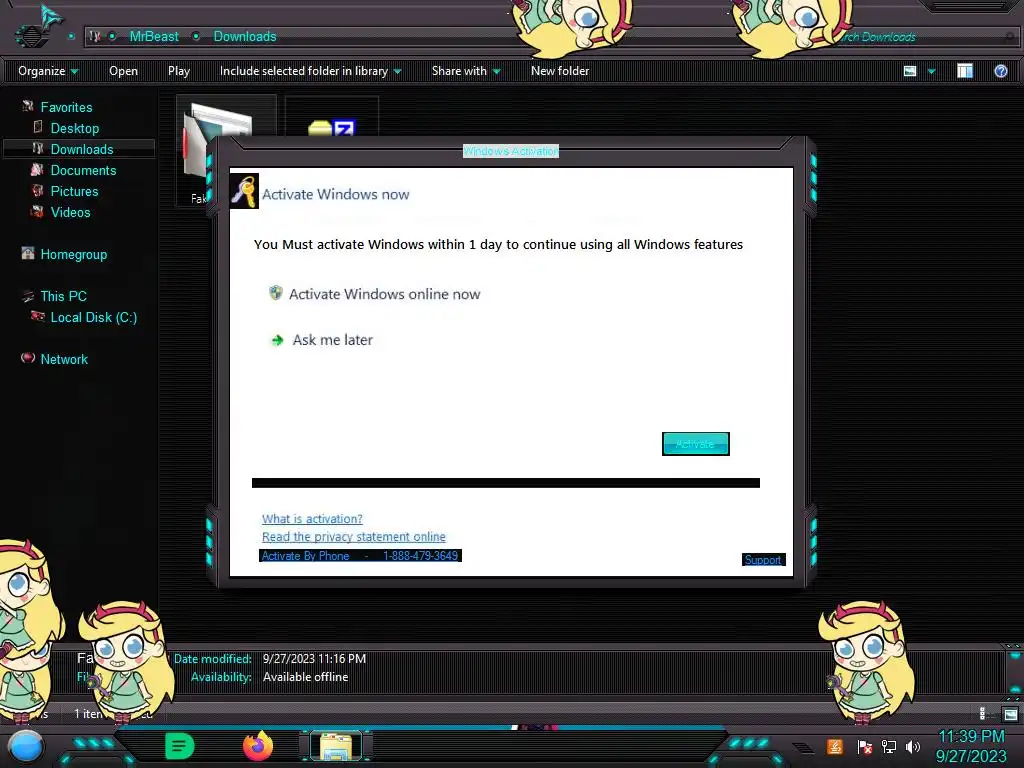Viewport: 1024px width, 768px height.
Task: Click the Favorites star icon in sidebar
Action: [x=27, y=106]
